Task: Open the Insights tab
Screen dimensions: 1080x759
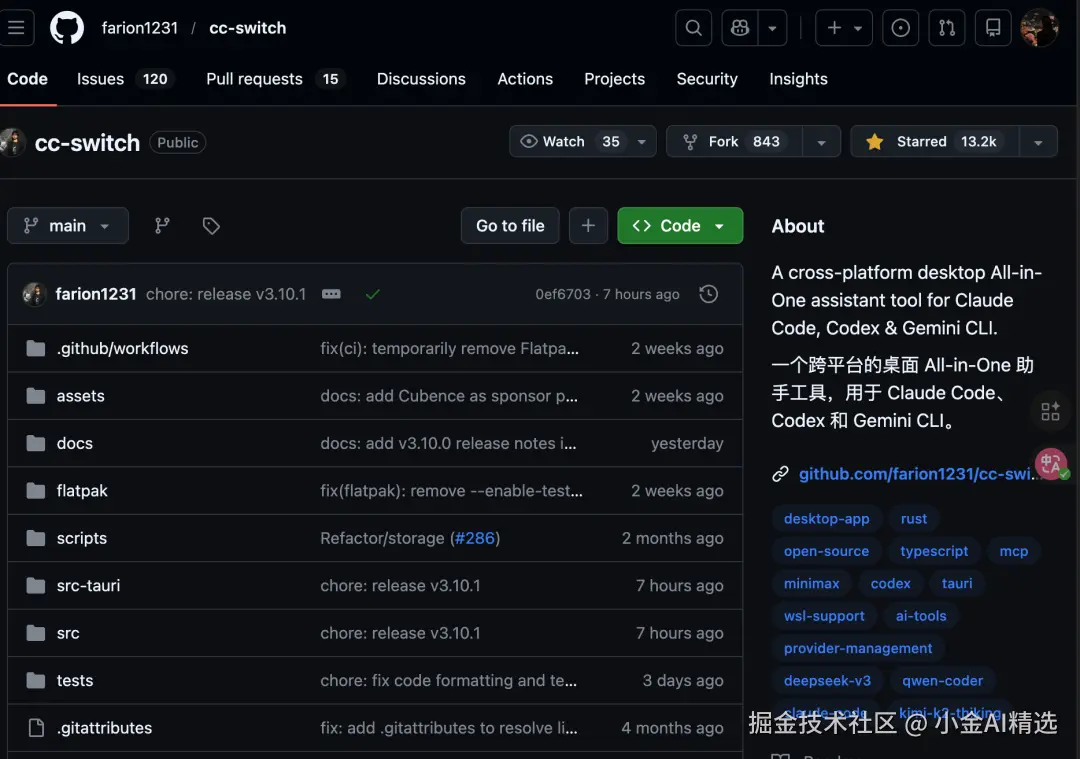Action: point(798,79)
